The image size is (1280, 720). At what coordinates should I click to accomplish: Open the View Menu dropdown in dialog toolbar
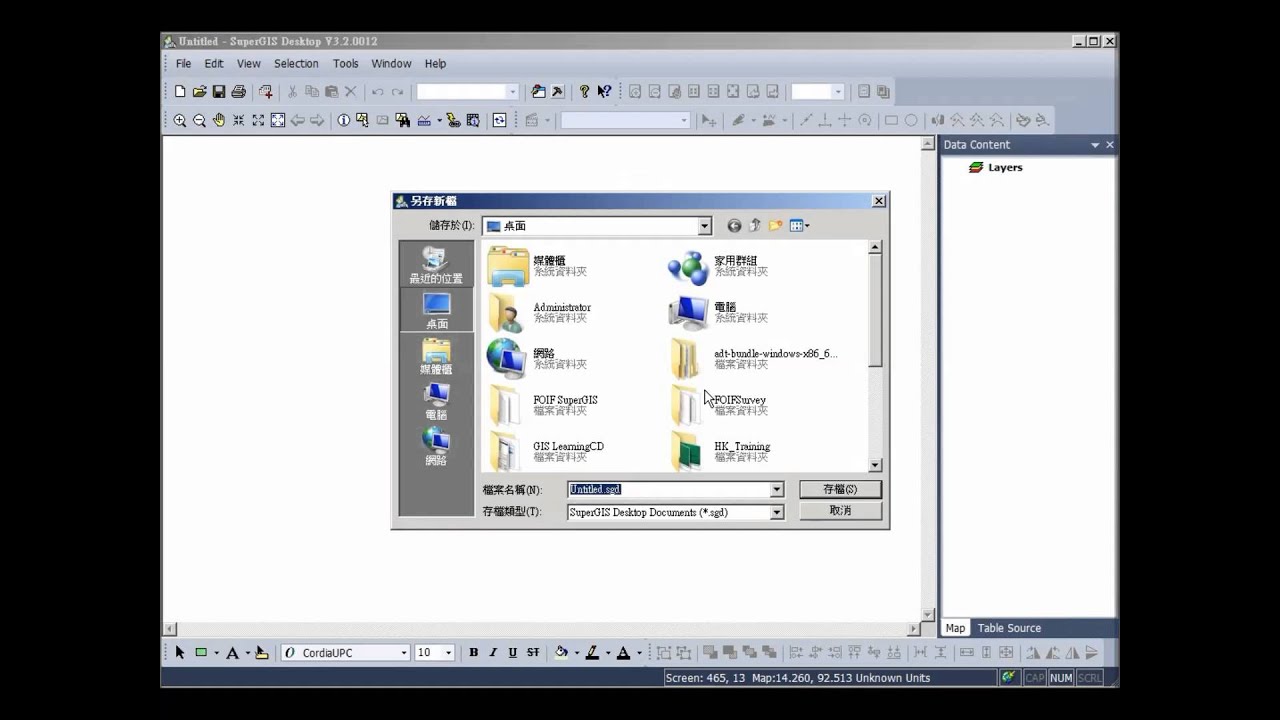click(x=799, y=226)
